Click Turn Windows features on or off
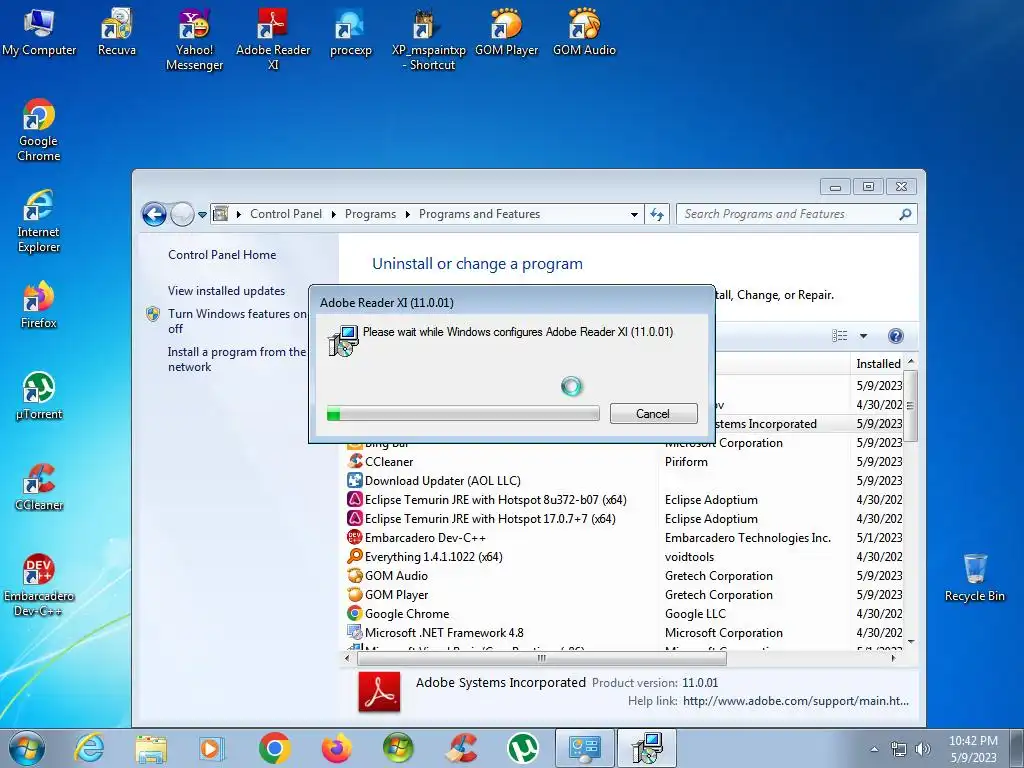Screen dimensions: 1024x768 [x=237, y=321]
